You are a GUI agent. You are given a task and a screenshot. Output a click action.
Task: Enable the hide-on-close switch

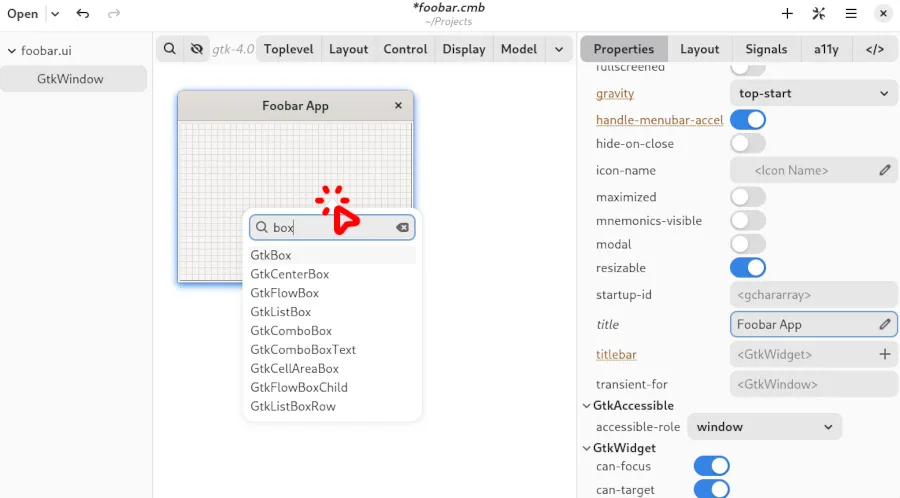(x=748, y=144)
